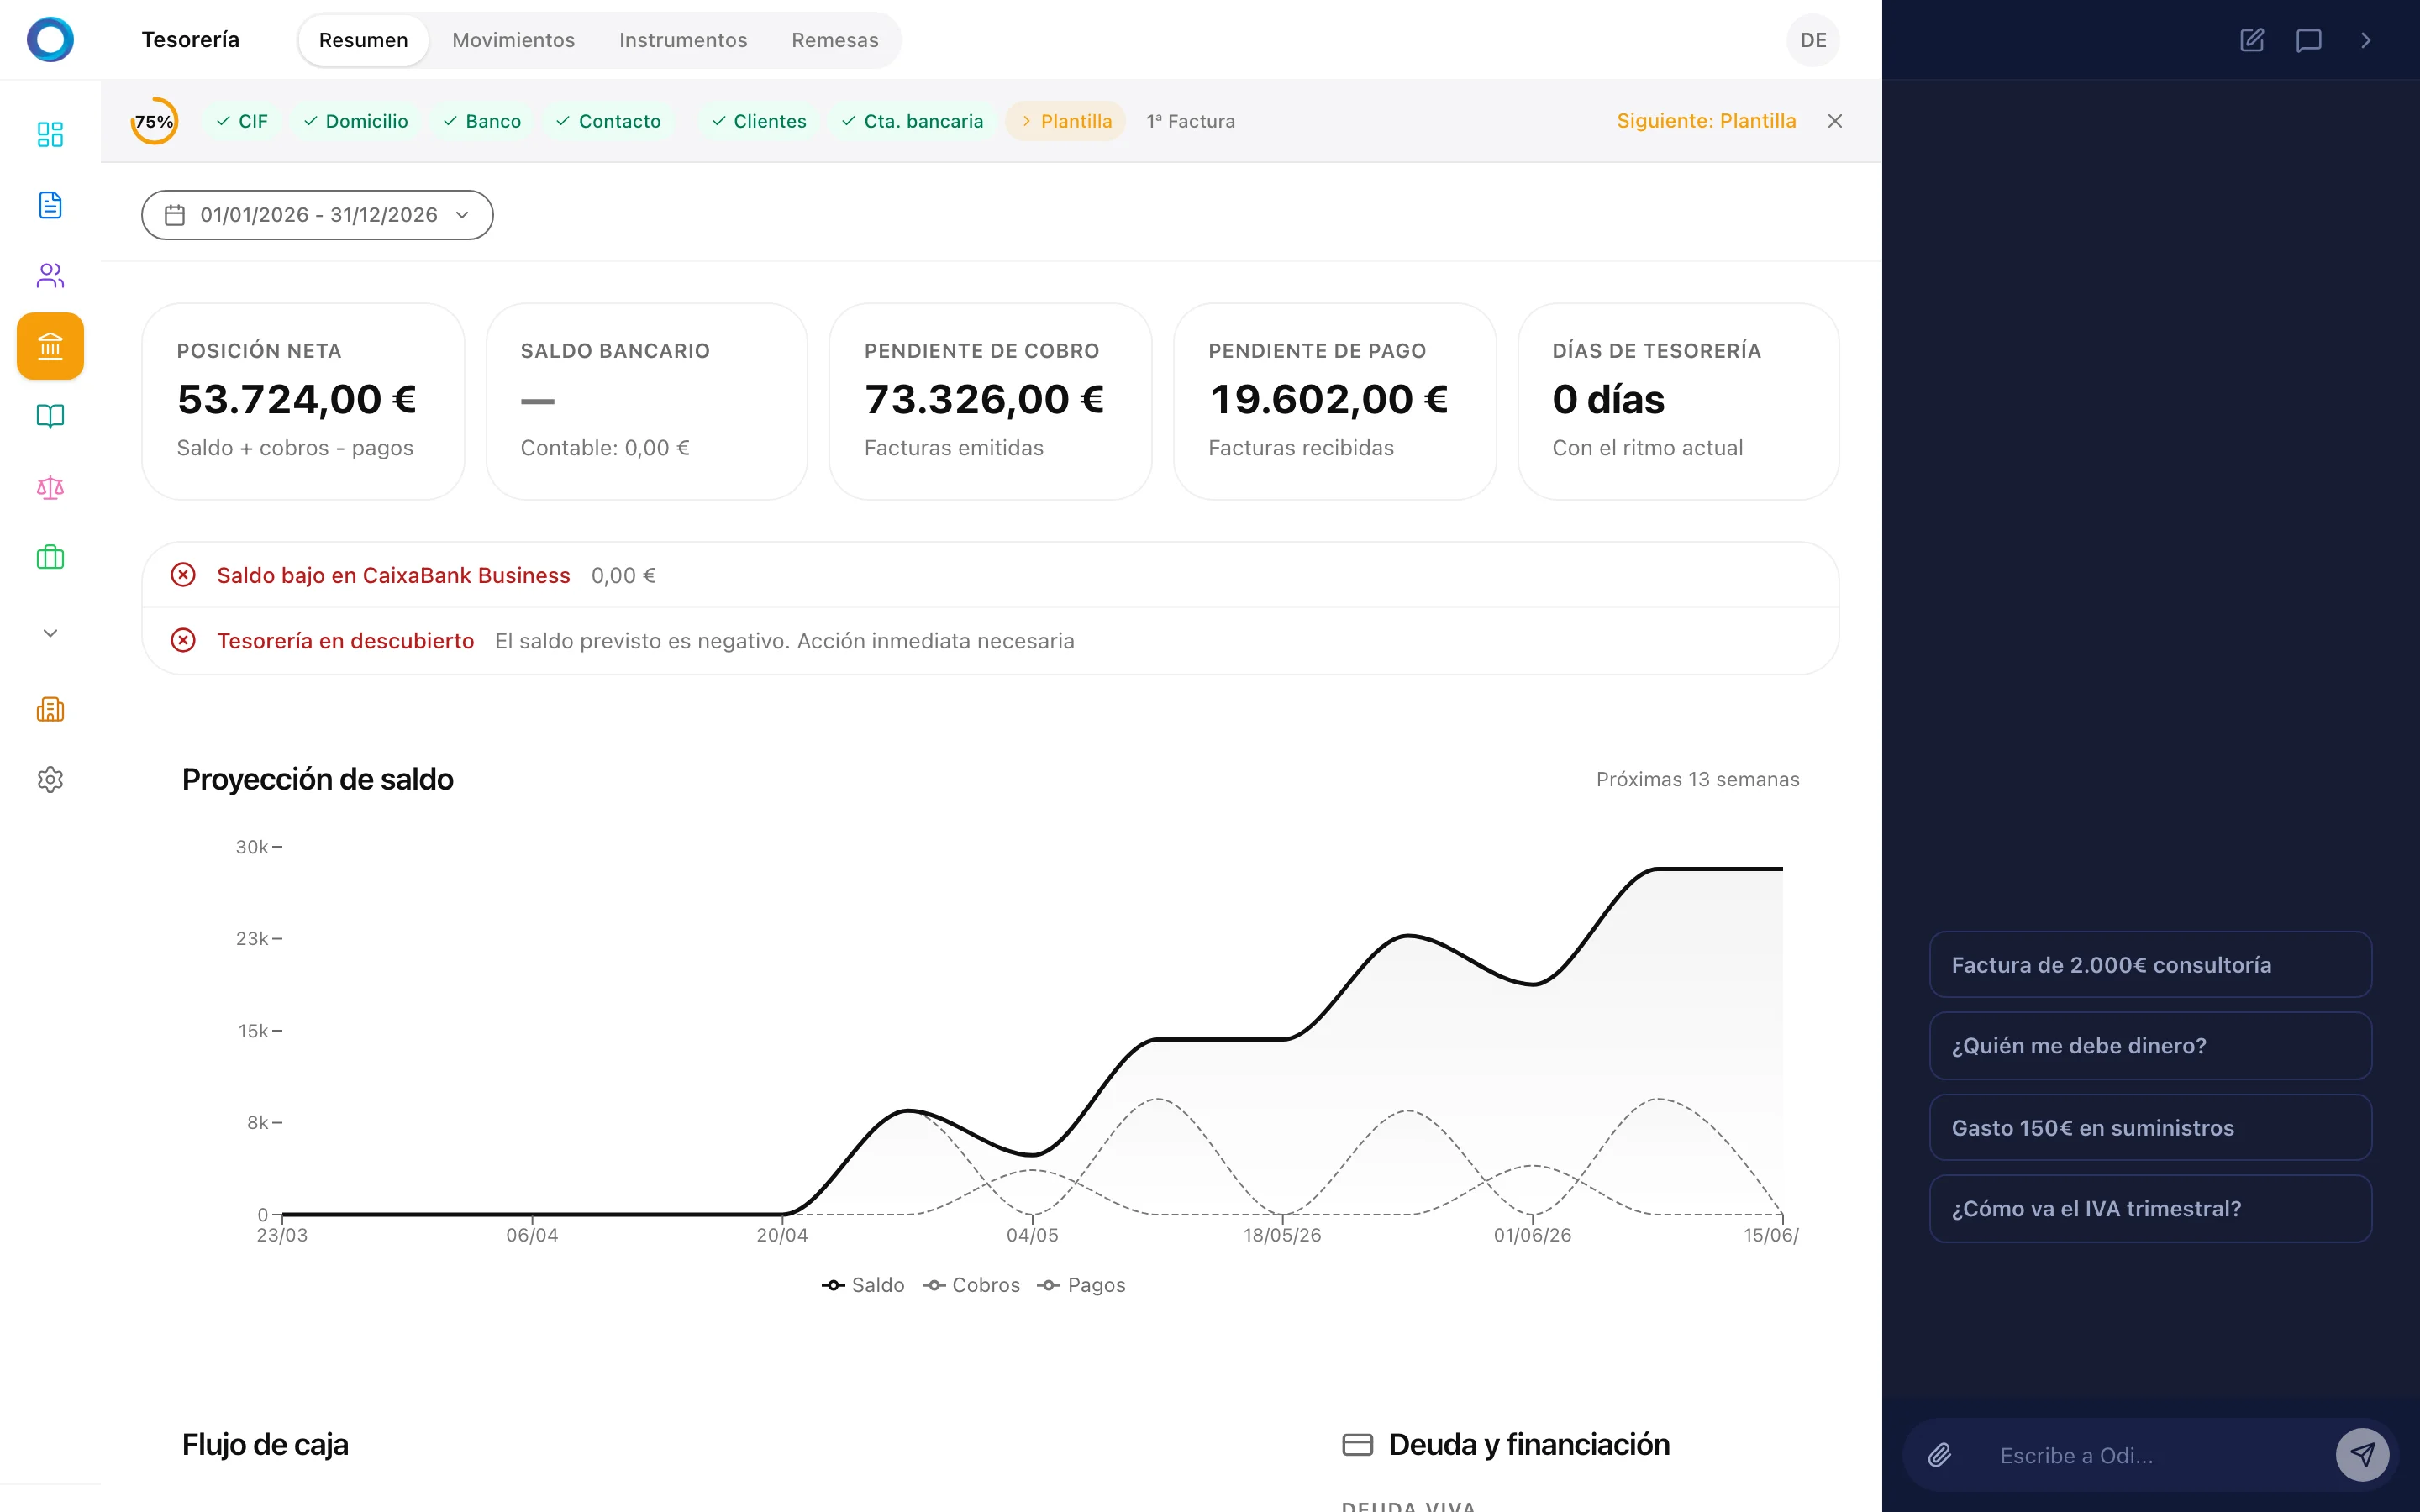The height and width of the screenshot is (1512, 2420).
Task: Open the balance scales icon in sidebar
Action: tap(50, 487)
